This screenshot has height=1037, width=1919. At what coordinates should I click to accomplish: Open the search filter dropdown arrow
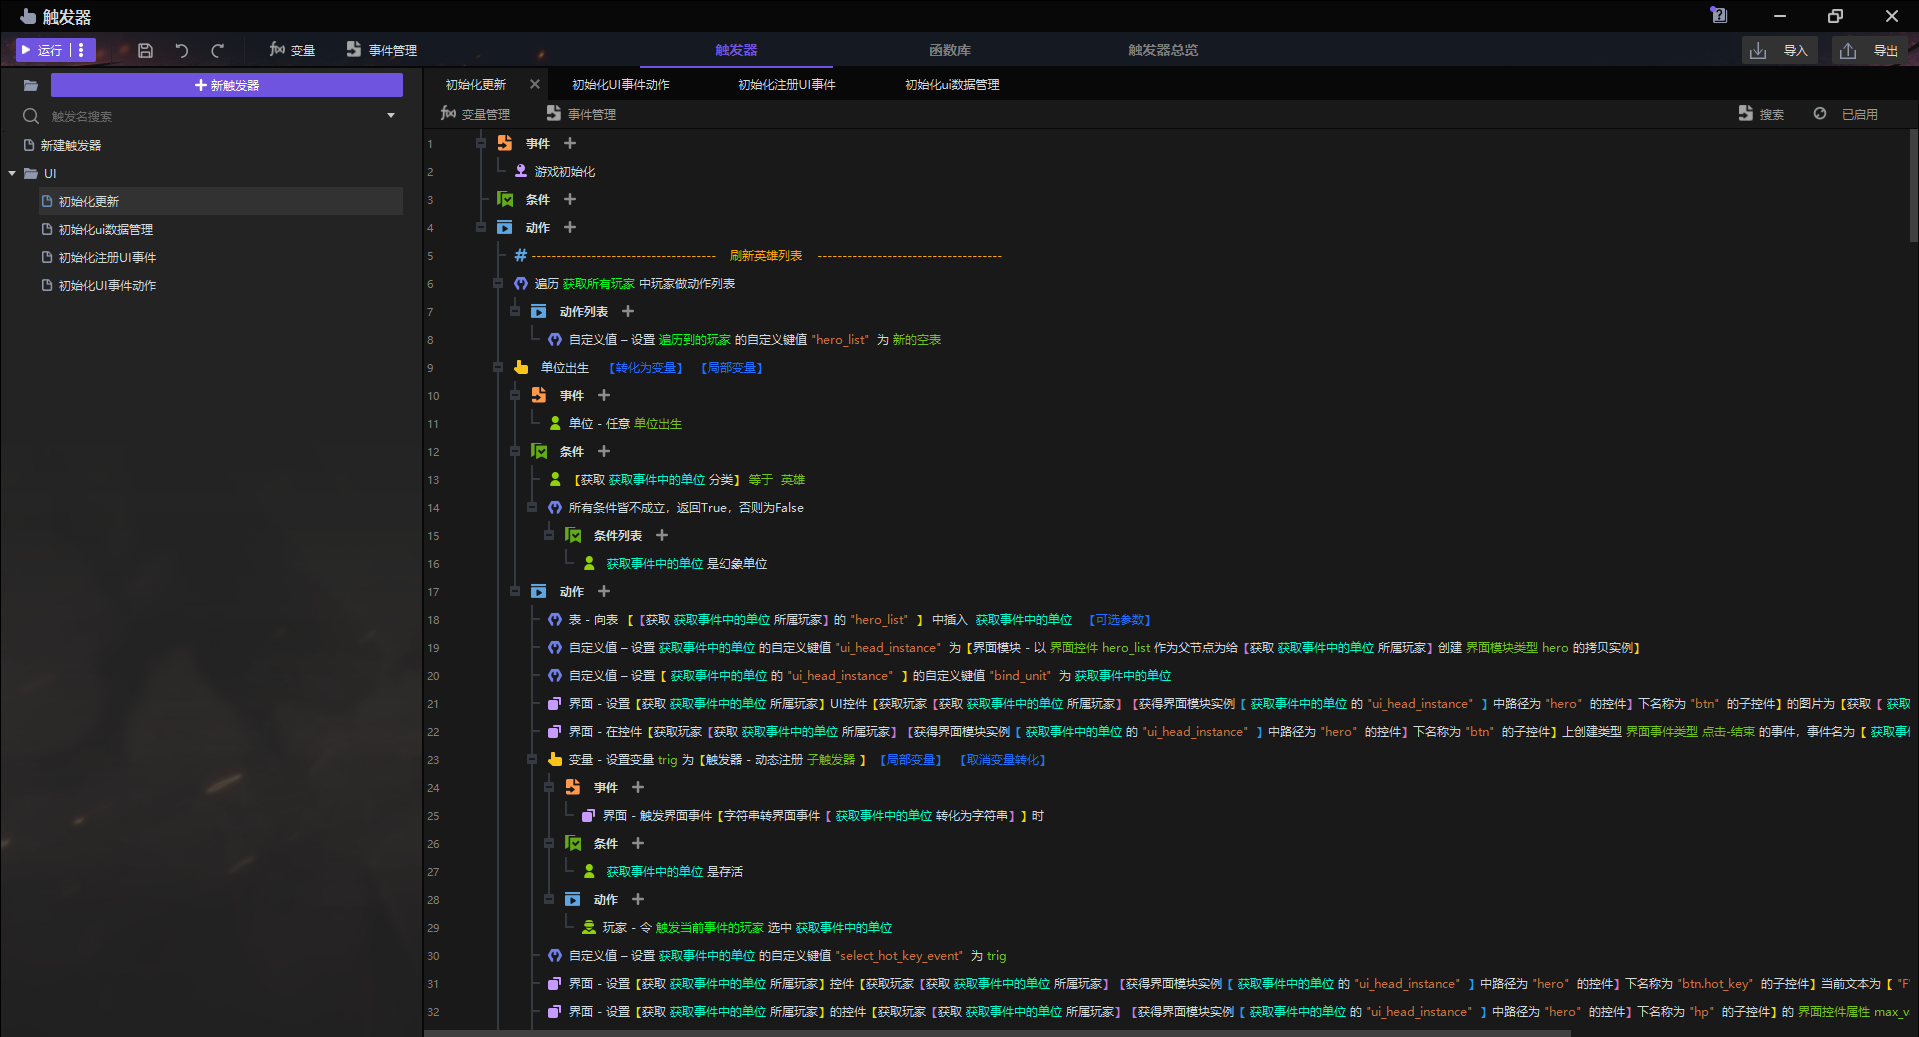(391, 116)
